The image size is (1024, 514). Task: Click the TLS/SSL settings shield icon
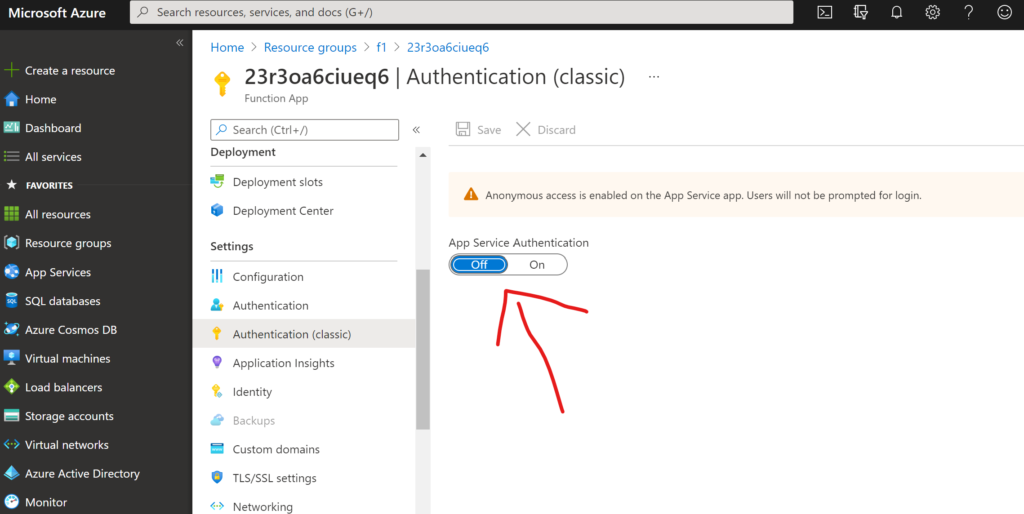[x=217, y=477]
